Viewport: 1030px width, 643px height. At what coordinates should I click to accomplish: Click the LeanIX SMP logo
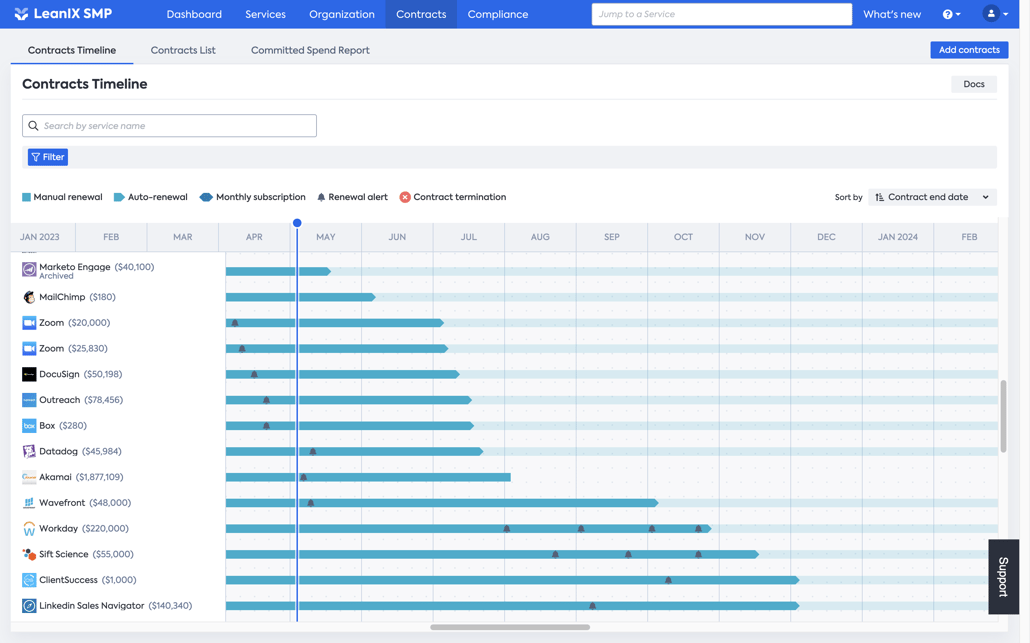pos(63,14)
